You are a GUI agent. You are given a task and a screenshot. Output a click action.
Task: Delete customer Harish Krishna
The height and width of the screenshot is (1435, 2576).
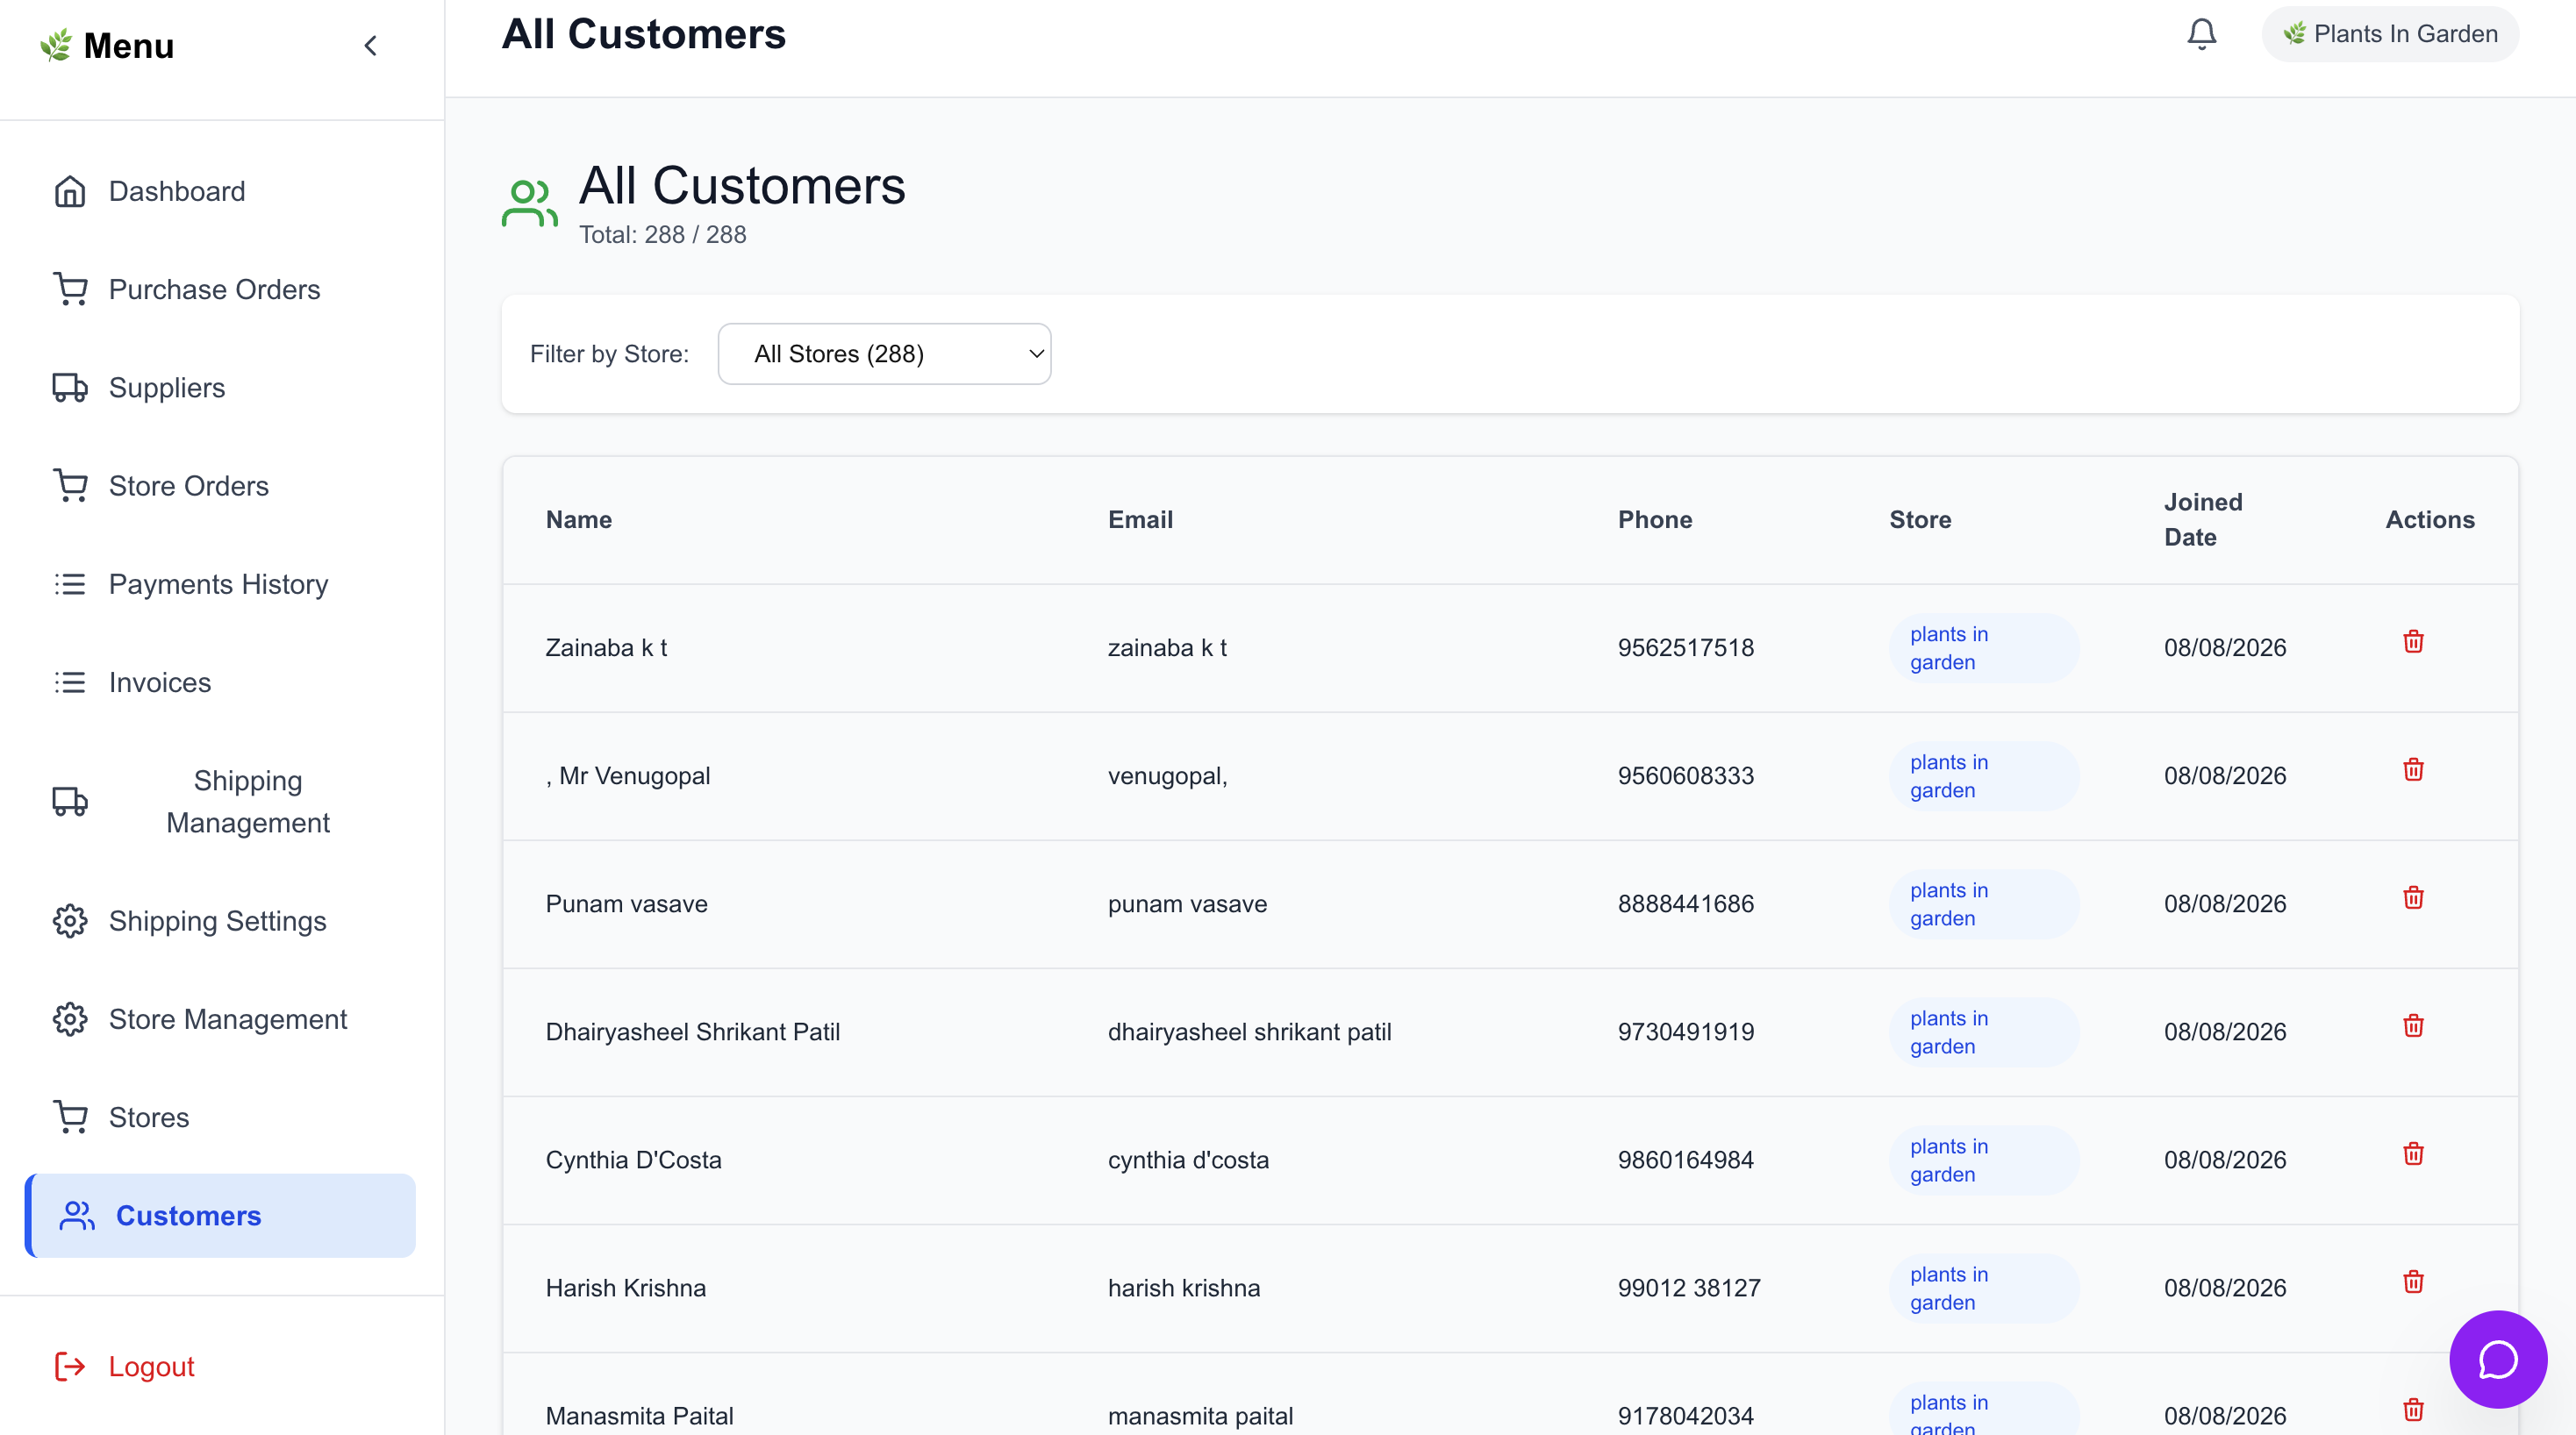2413,1281
